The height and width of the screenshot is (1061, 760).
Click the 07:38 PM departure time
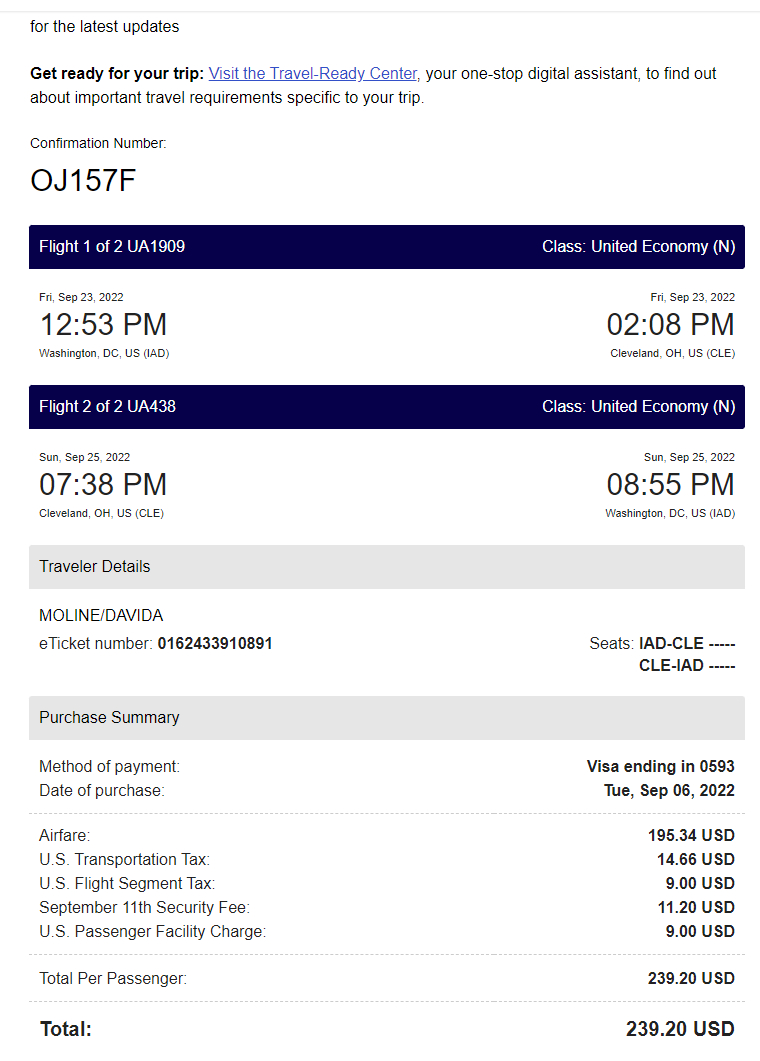point(103,485)
